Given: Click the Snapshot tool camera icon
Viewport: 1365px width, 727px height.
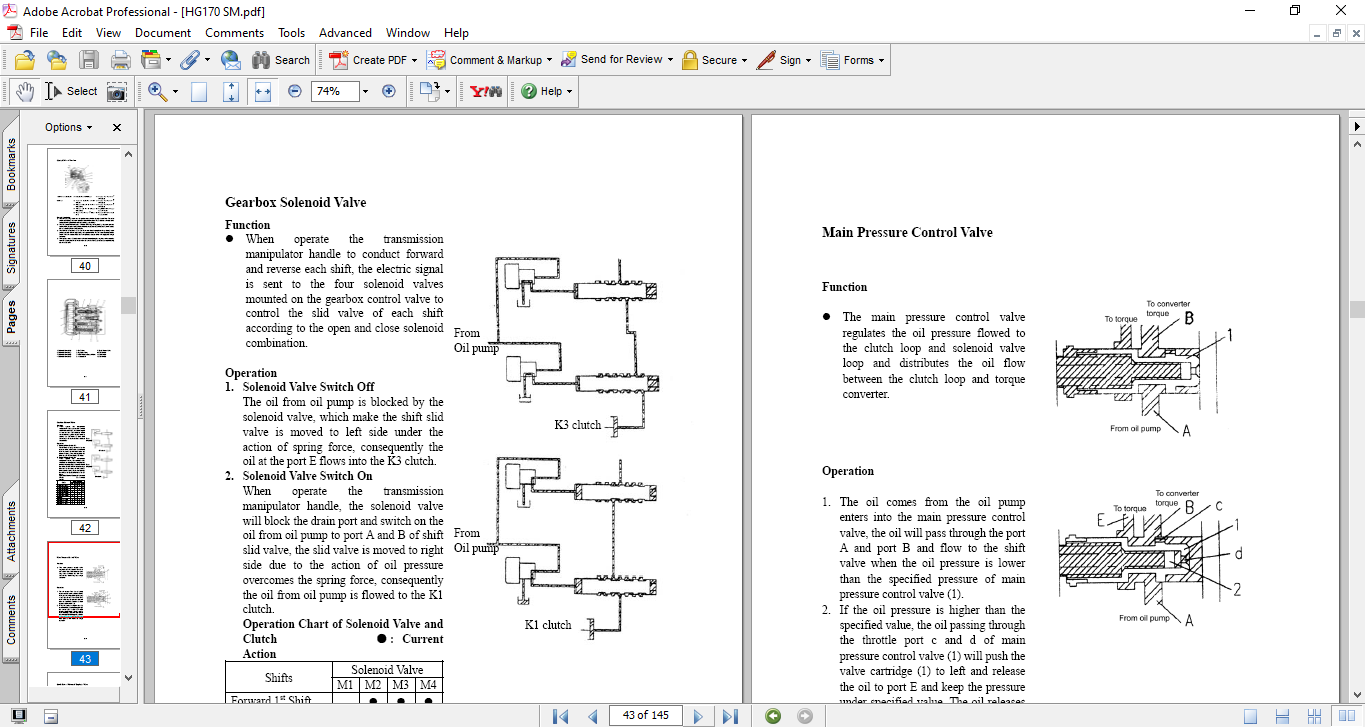Looking at the screenshot, I should (117, 91).
